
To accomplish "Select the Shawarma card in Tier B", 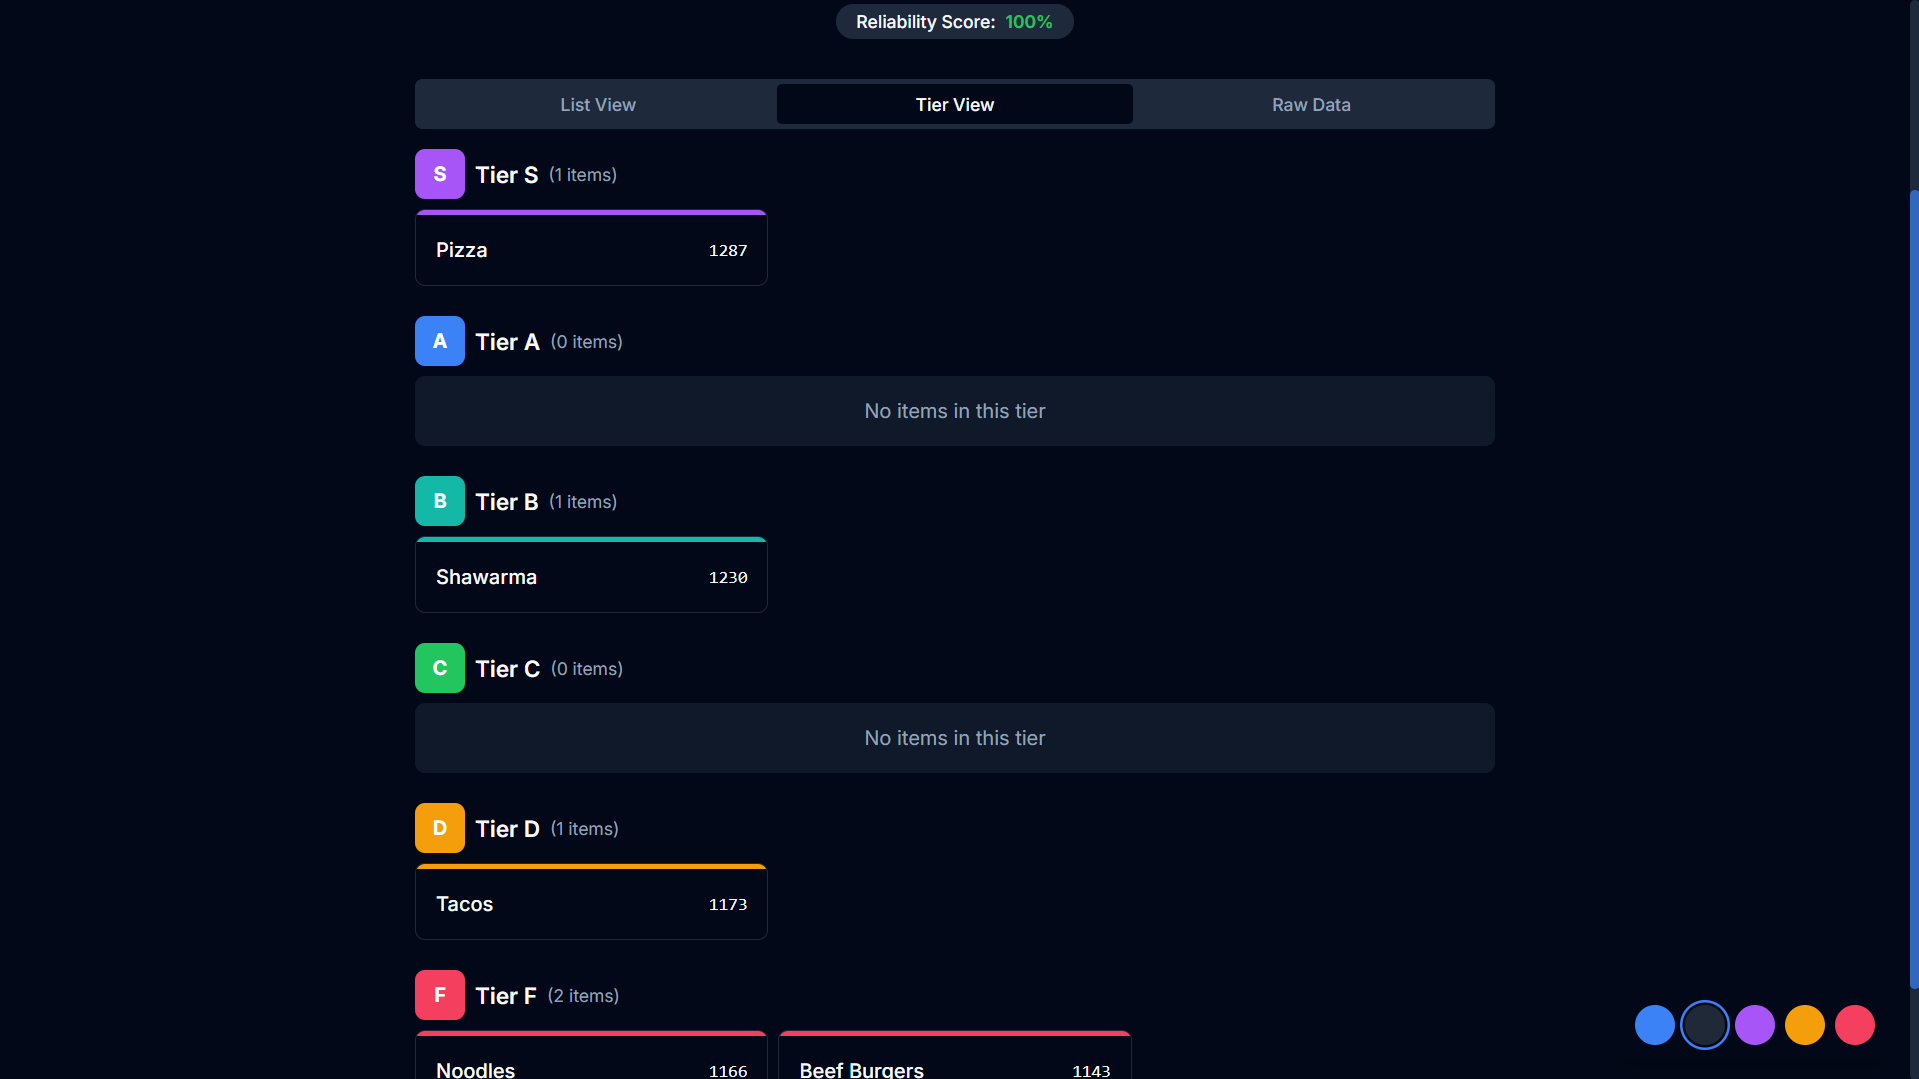I will pyautogui.click(x=590, y=576).
